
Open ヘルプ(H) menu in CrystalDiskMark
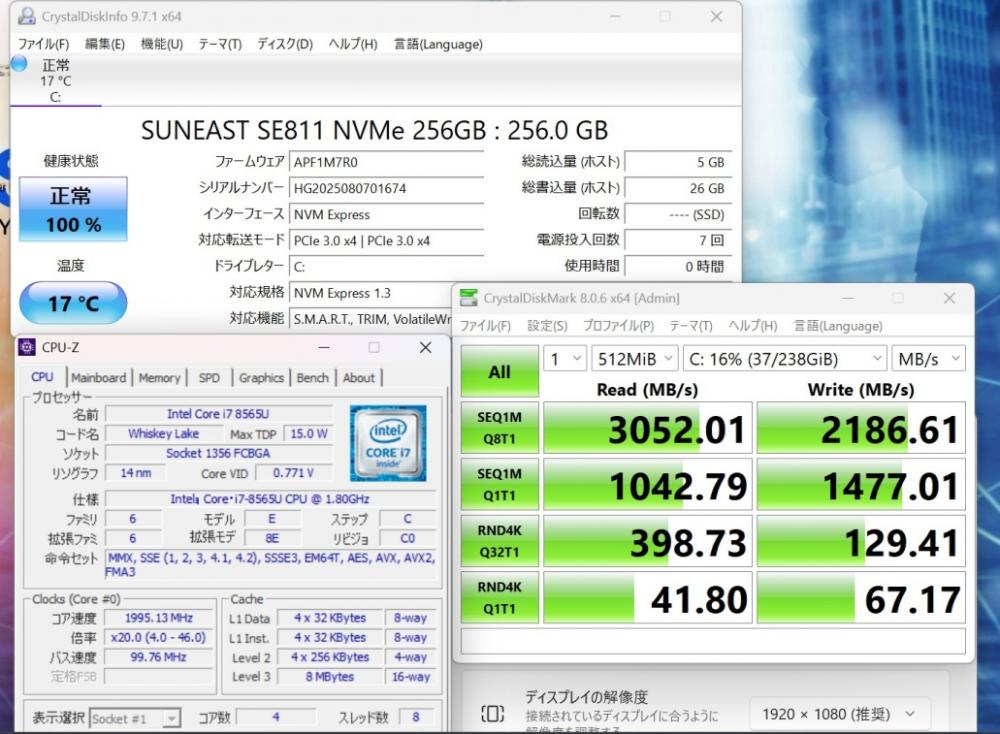[x=753, y=326]
